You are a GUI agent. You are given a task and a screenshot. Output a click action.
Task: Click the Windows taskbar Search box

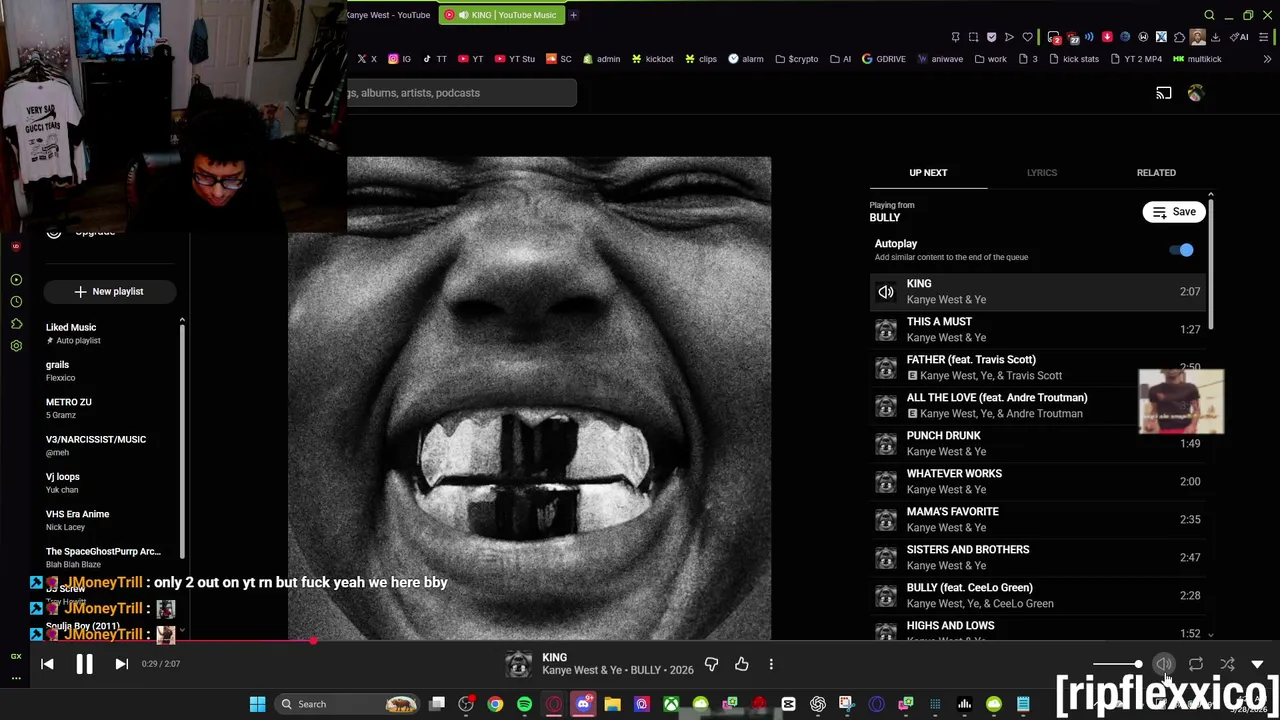pyautogui.click(x=347, y=704)
